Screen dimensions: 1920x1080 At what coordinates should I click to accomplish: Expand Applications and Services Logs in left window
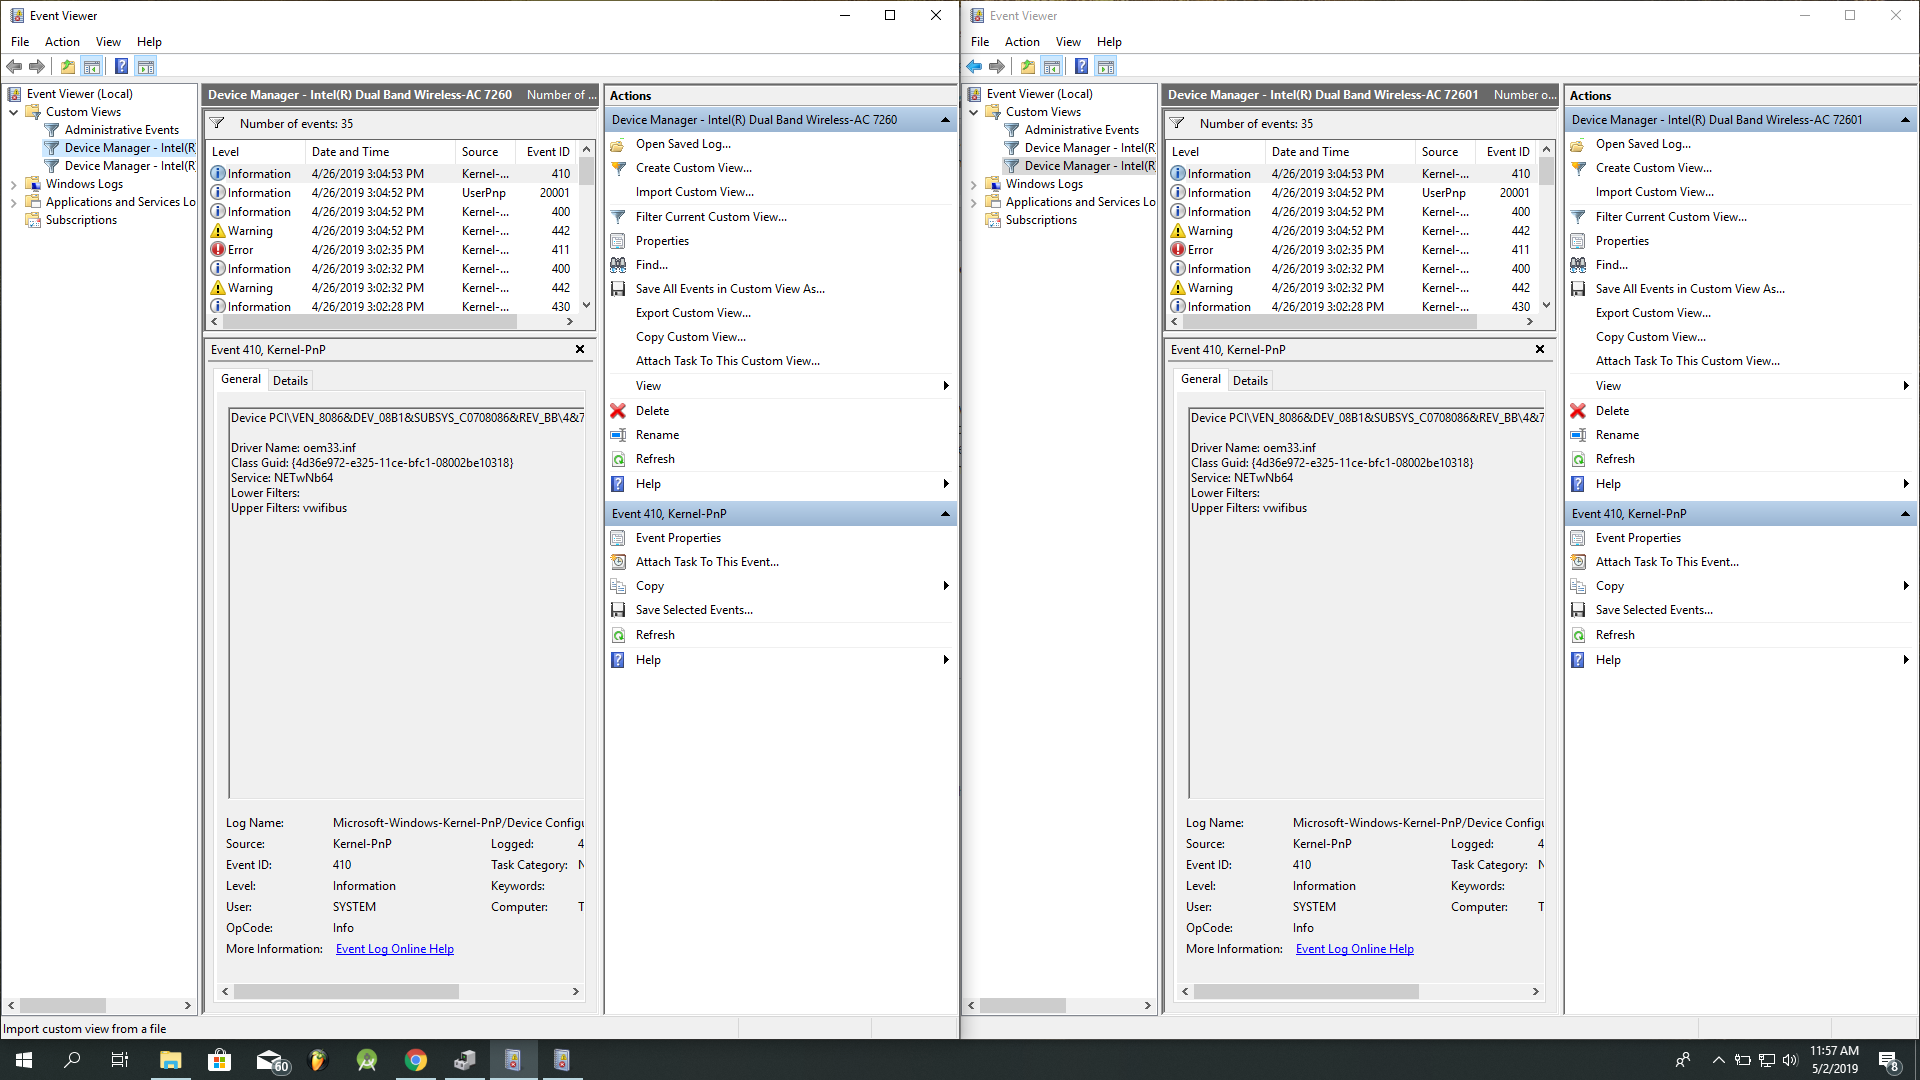coord(13,202)
